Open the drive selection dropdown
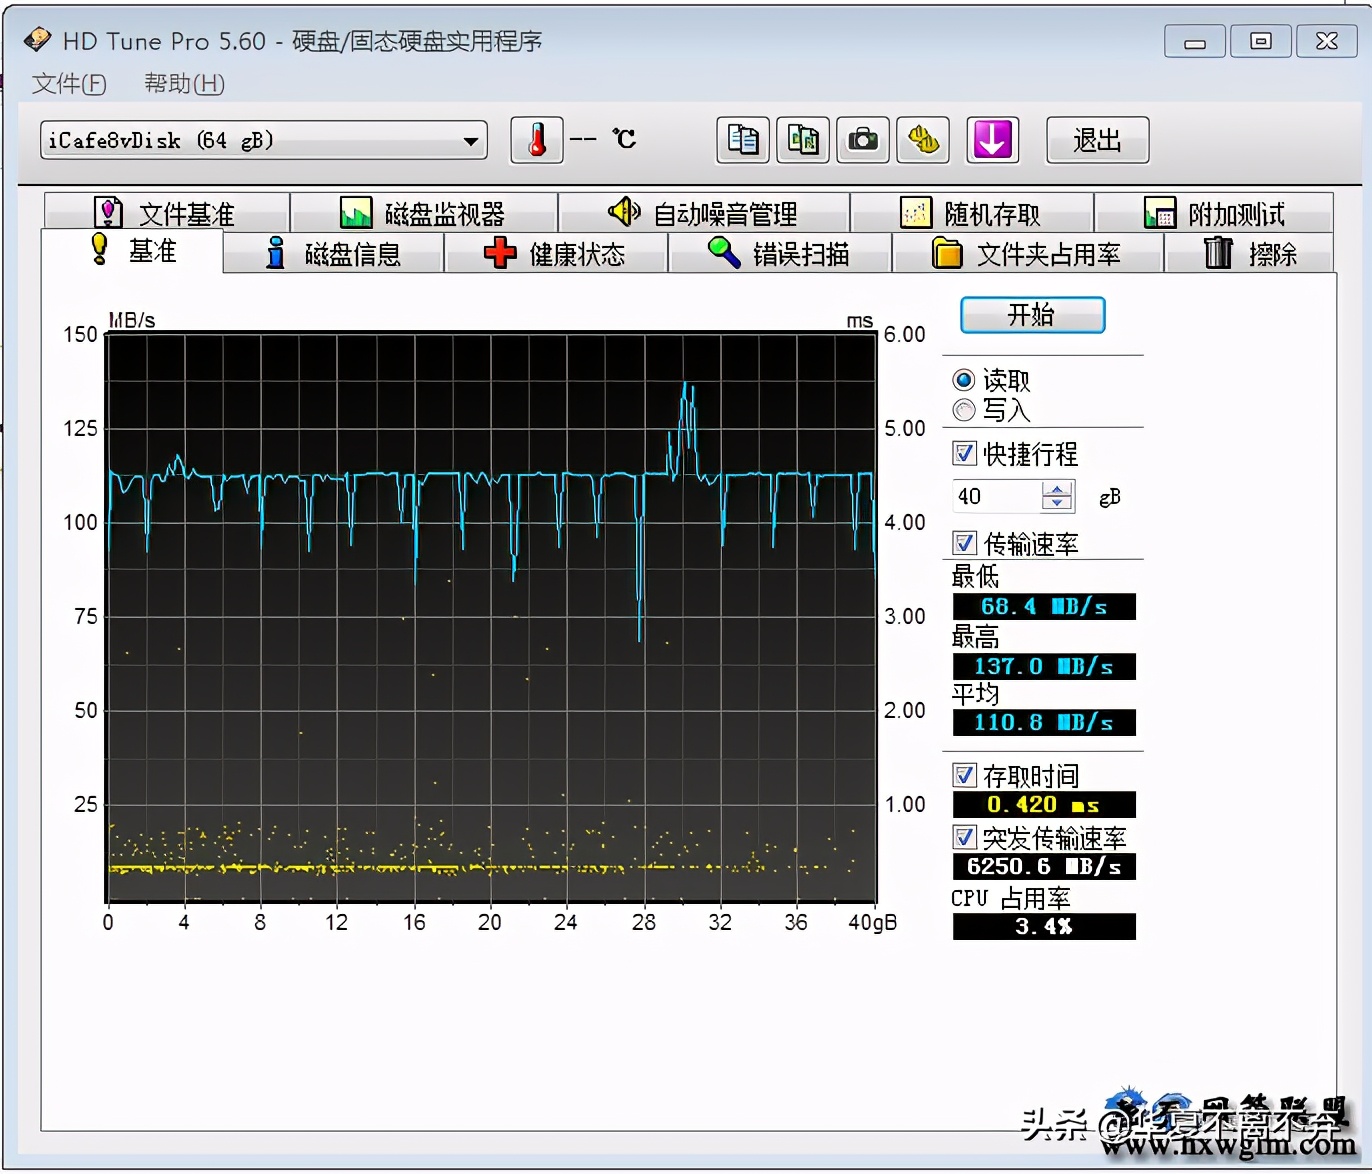Viewport: 1372px width, 1174px height. click(469, 140)
